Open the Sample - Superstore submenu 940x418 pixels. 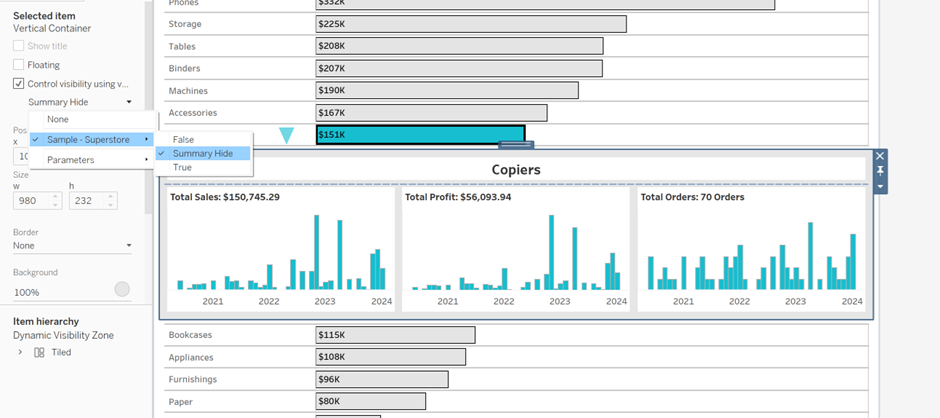[x=92, y=140]
